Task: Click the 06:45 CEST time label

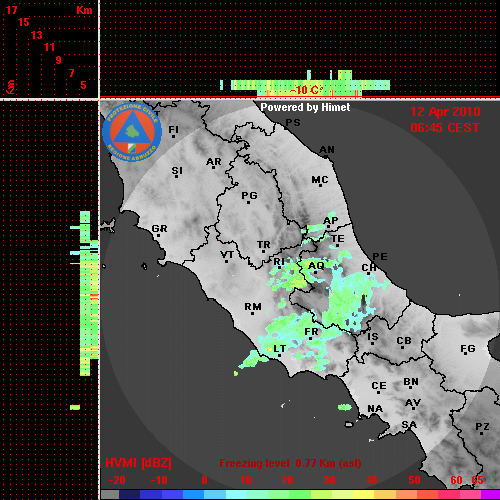Action: [x=445, y=128]
